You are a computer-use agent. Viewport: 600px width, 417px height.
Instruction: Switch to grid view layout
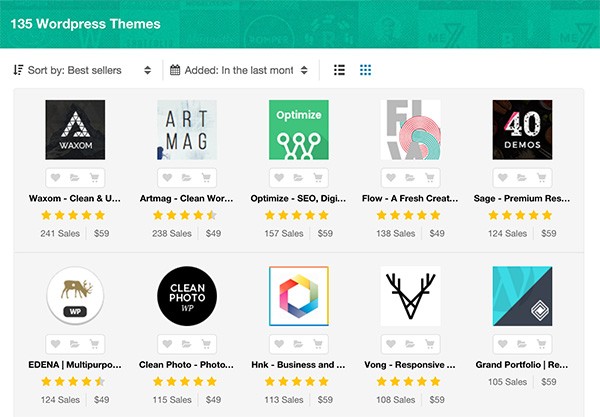pyautogui.click(x=365, y=70)
